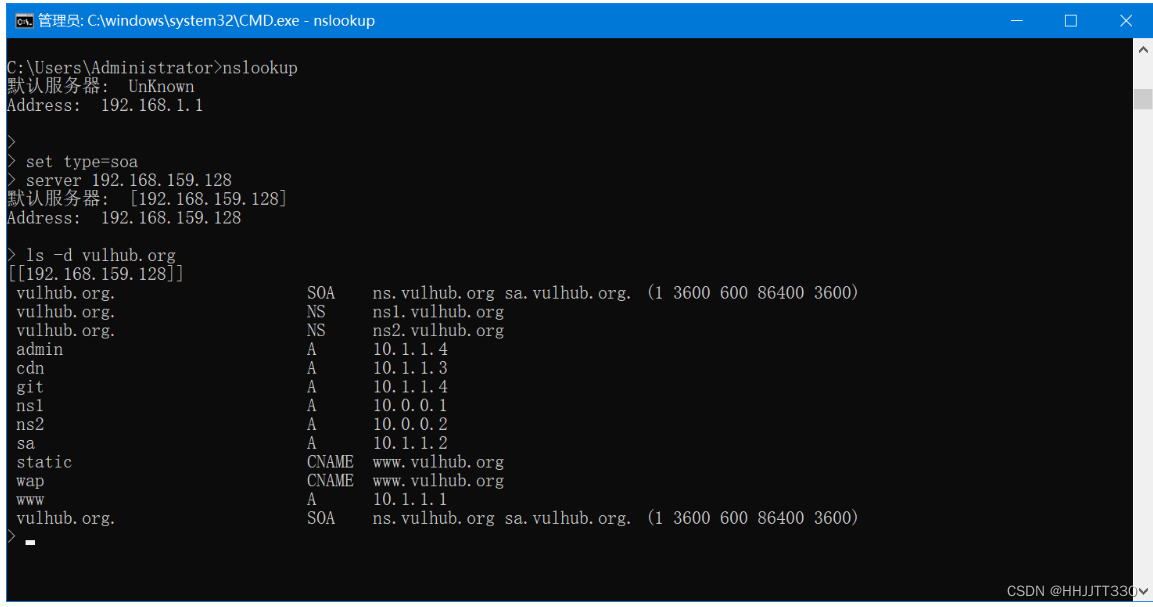
Task: Click the www A record 10.1.1.1
Action: pyautogui.click(x=410, y=499)
